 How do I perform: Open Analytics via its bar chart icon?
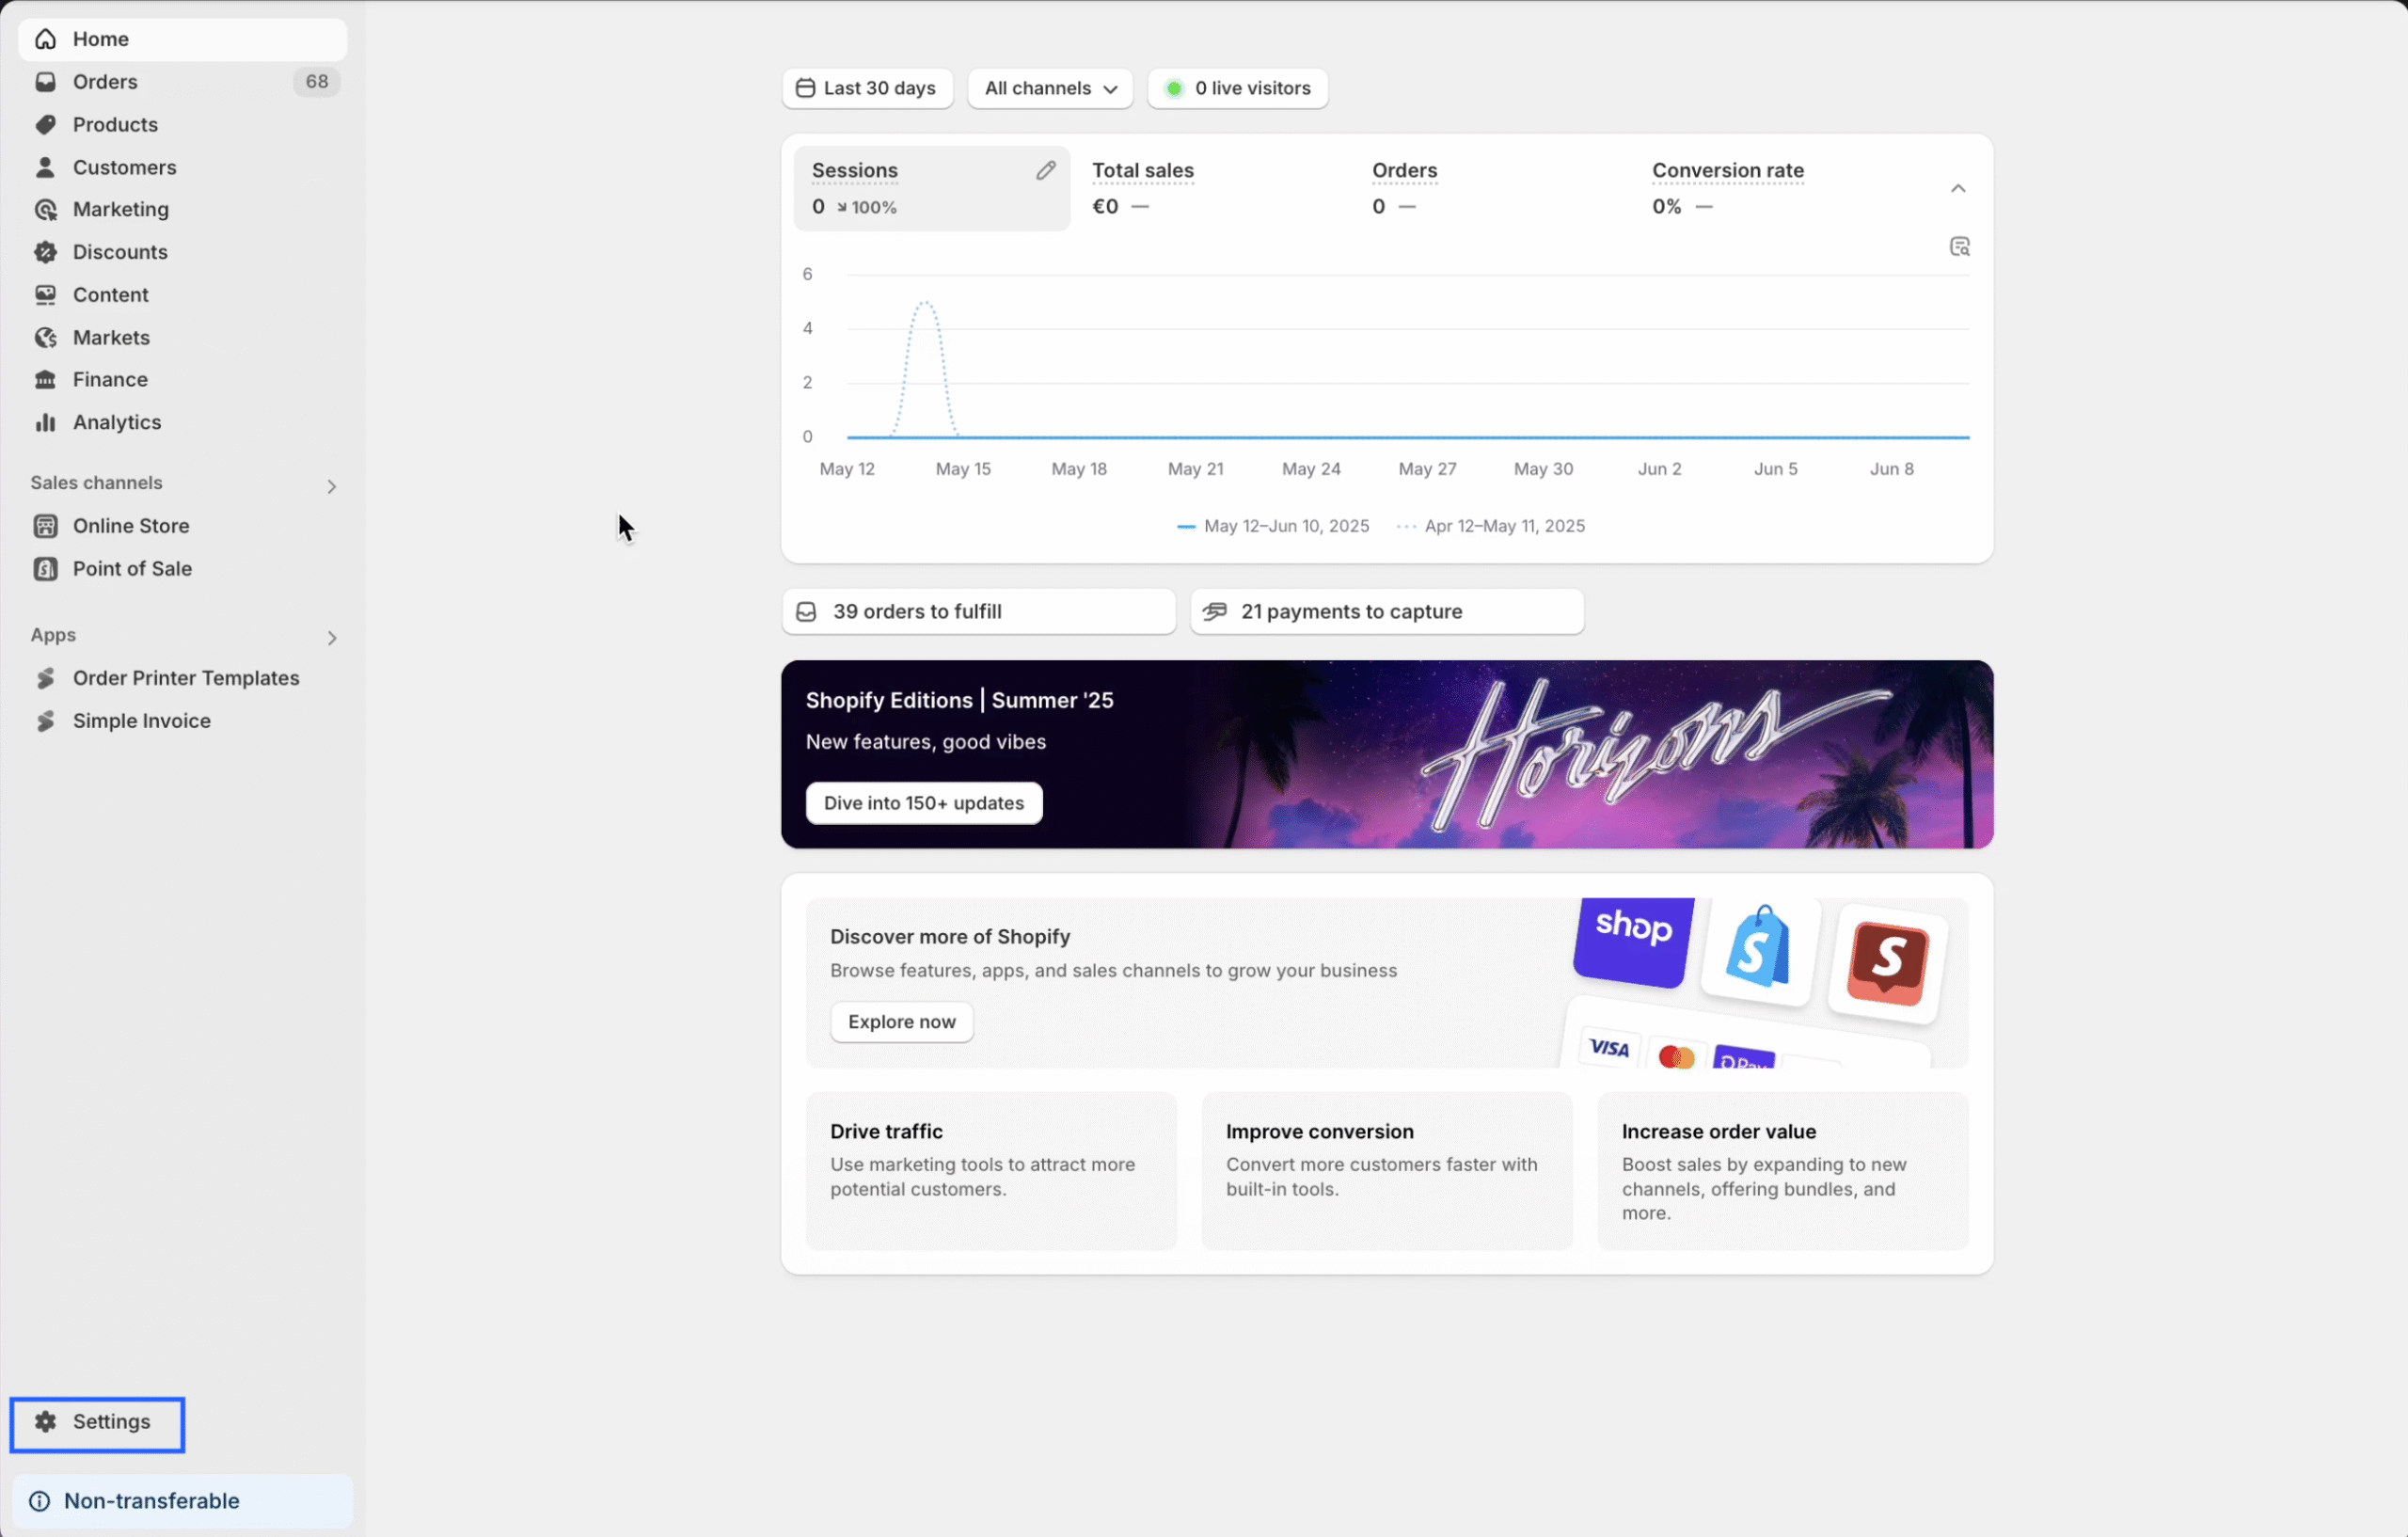pyautogui.click(x=46, y=423)
